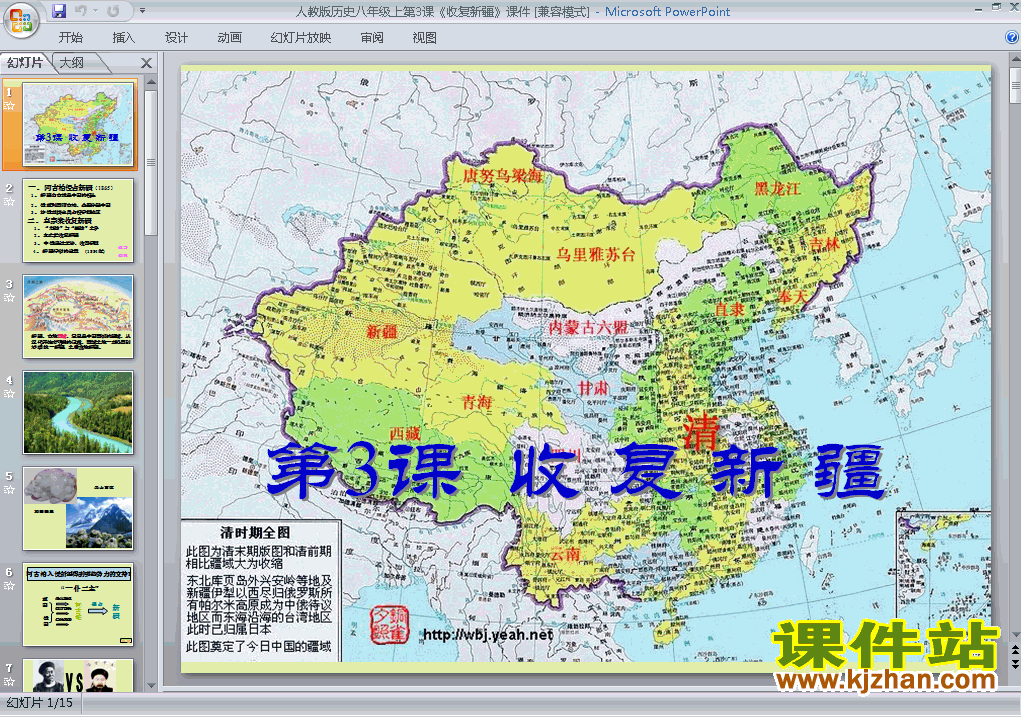Select slide 4 river landscape thumbnail
Screen dimensions: 1021x717
point(78,412)
